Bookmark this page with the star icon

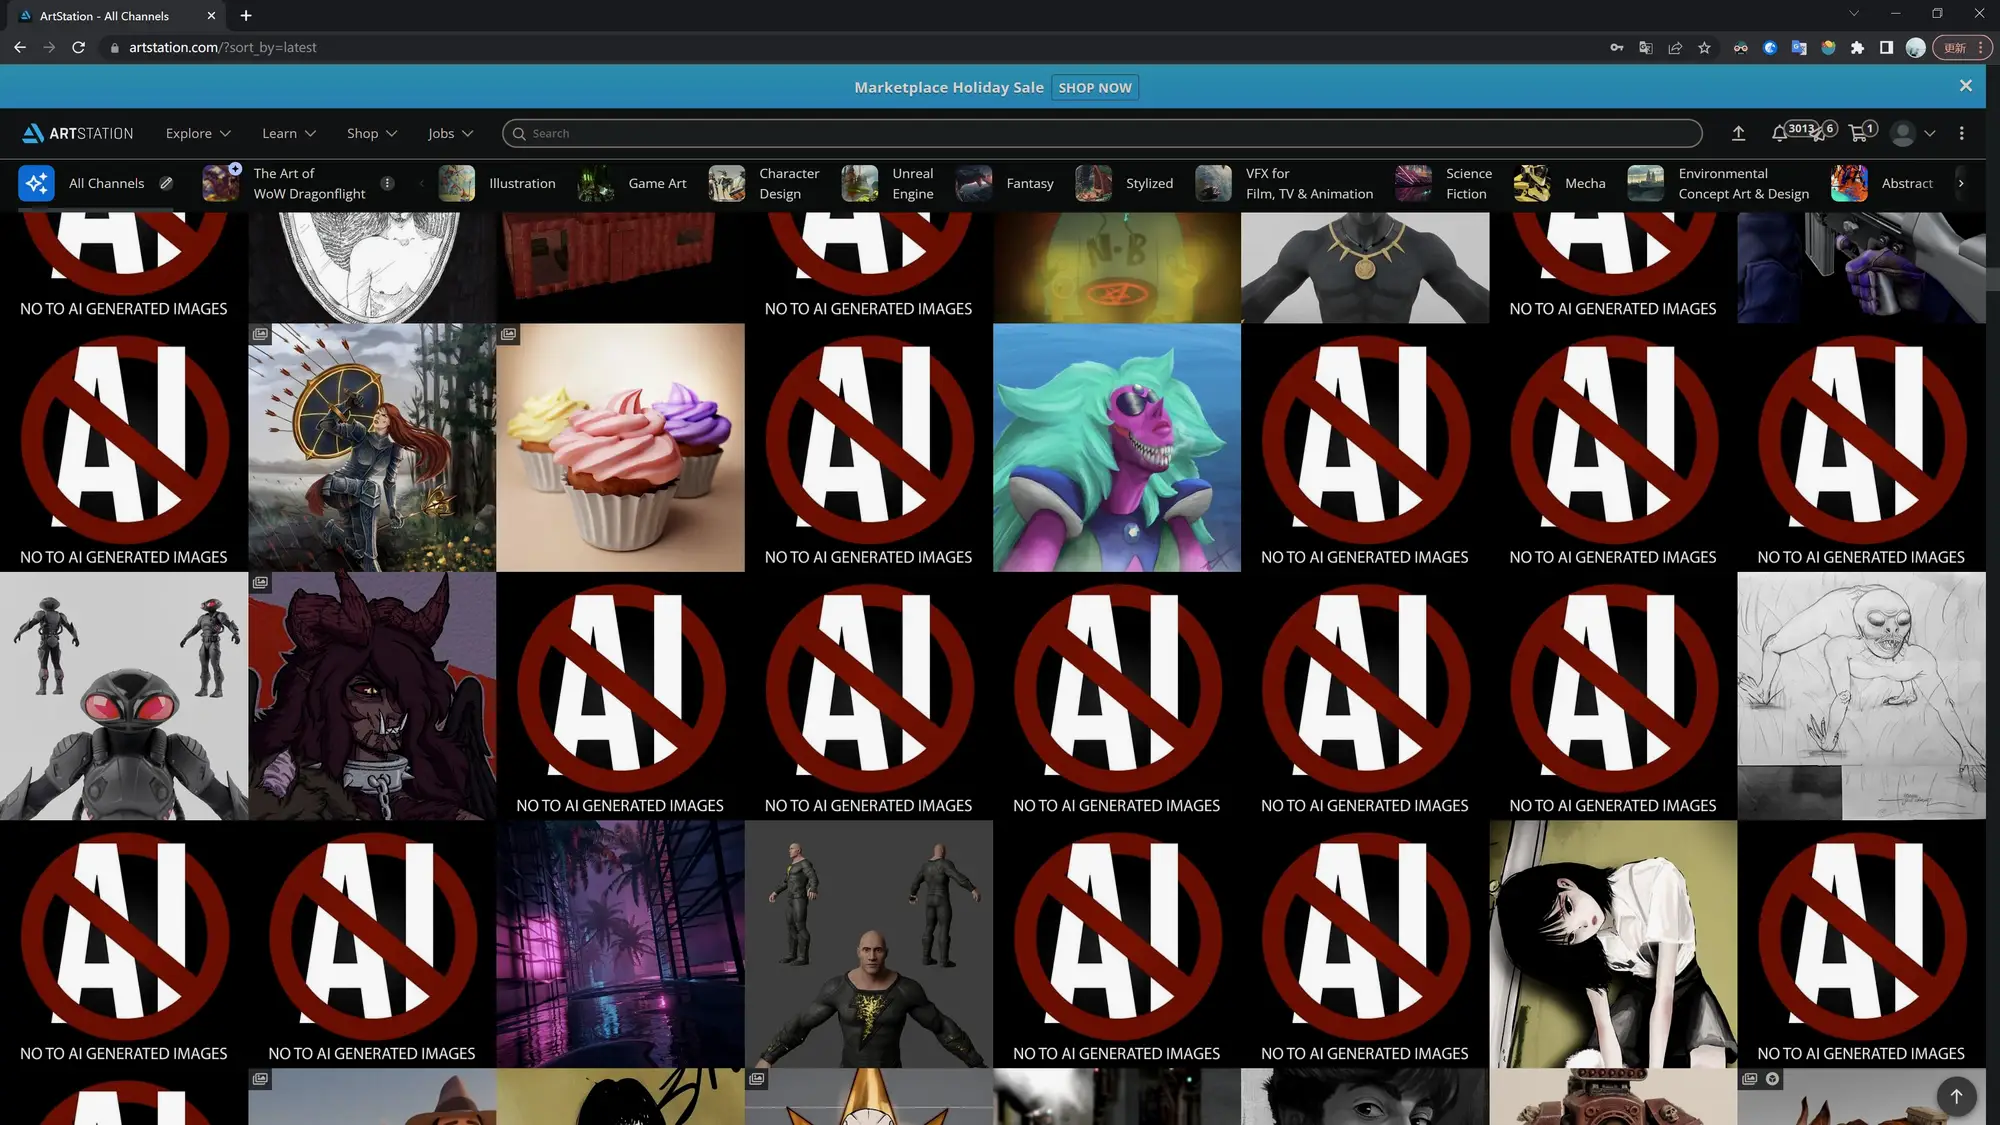click(1704, 47)
